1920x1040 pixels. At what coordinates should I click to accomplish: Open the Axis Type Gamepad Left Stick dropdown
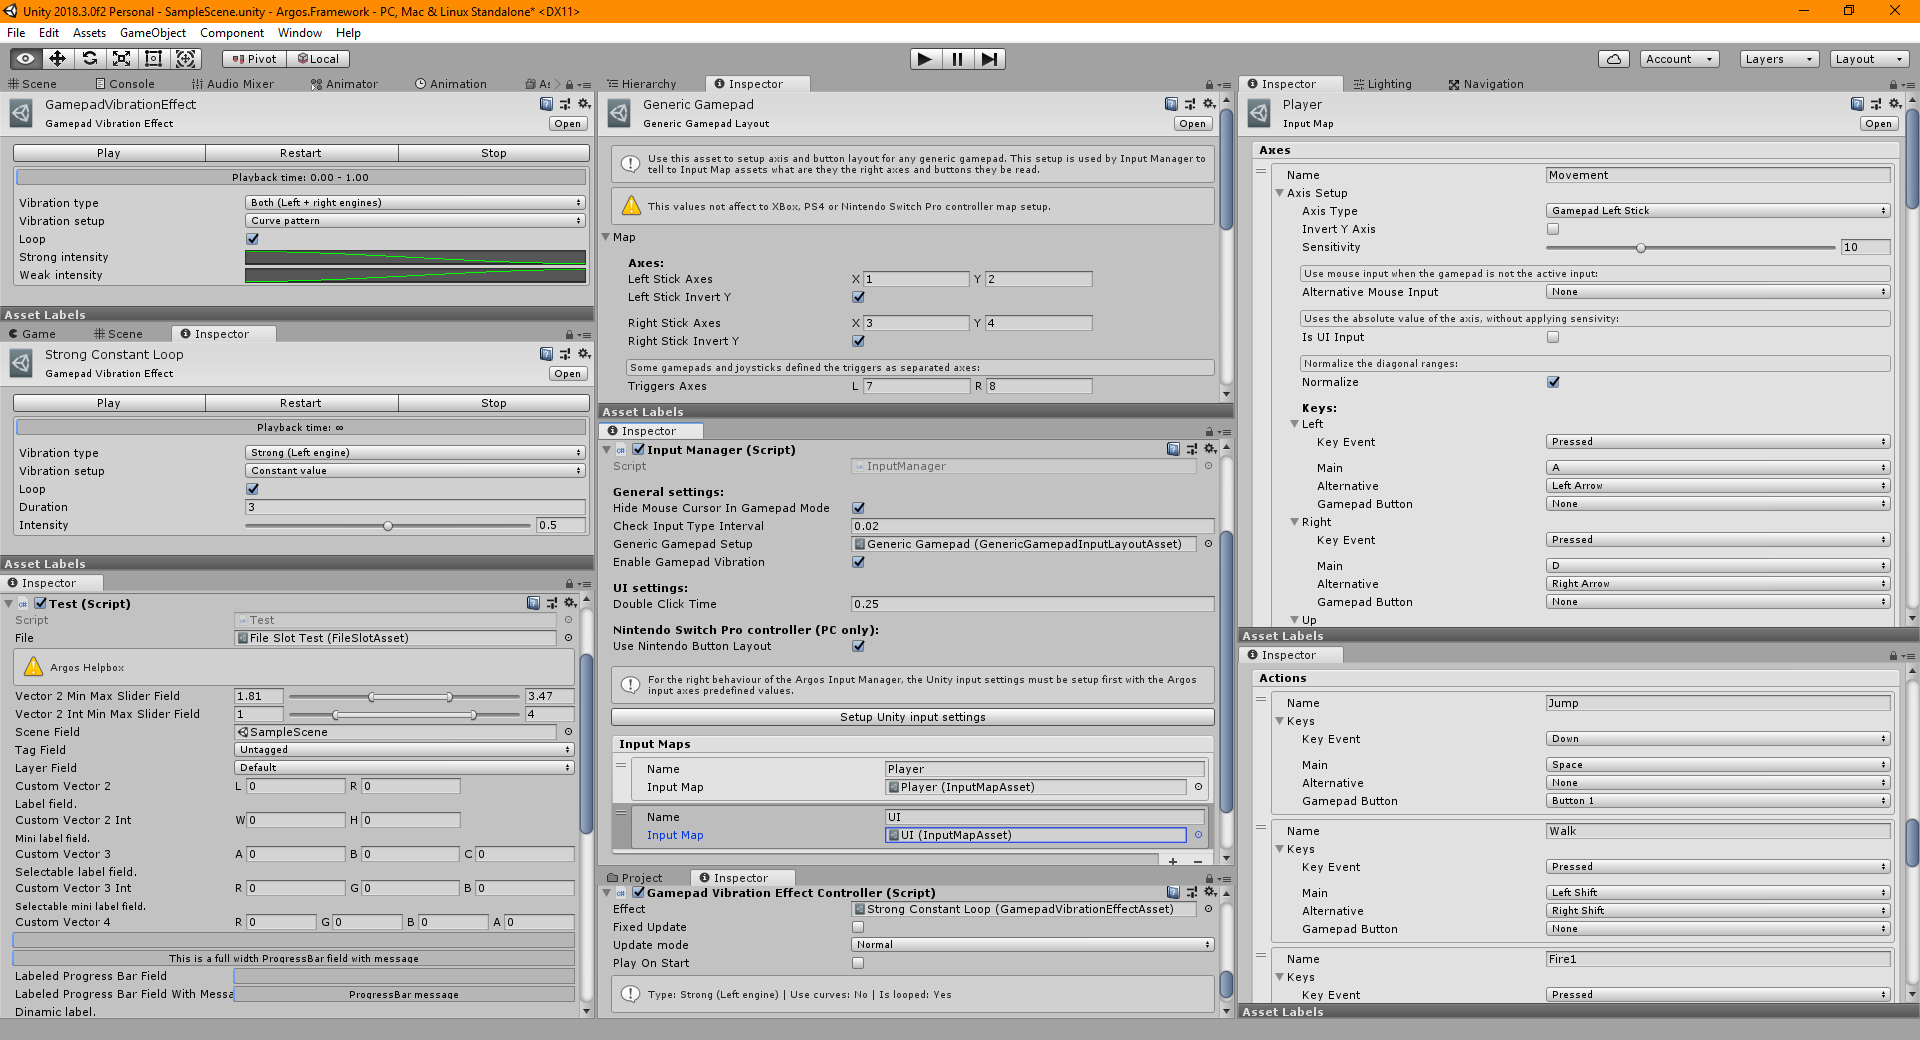pos(1716,210)
